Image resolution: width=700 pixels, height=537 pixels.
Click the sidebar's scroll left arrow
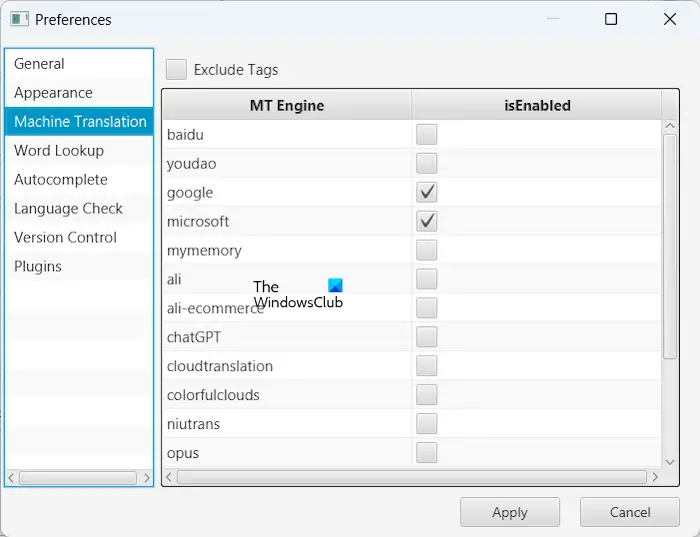11,478
